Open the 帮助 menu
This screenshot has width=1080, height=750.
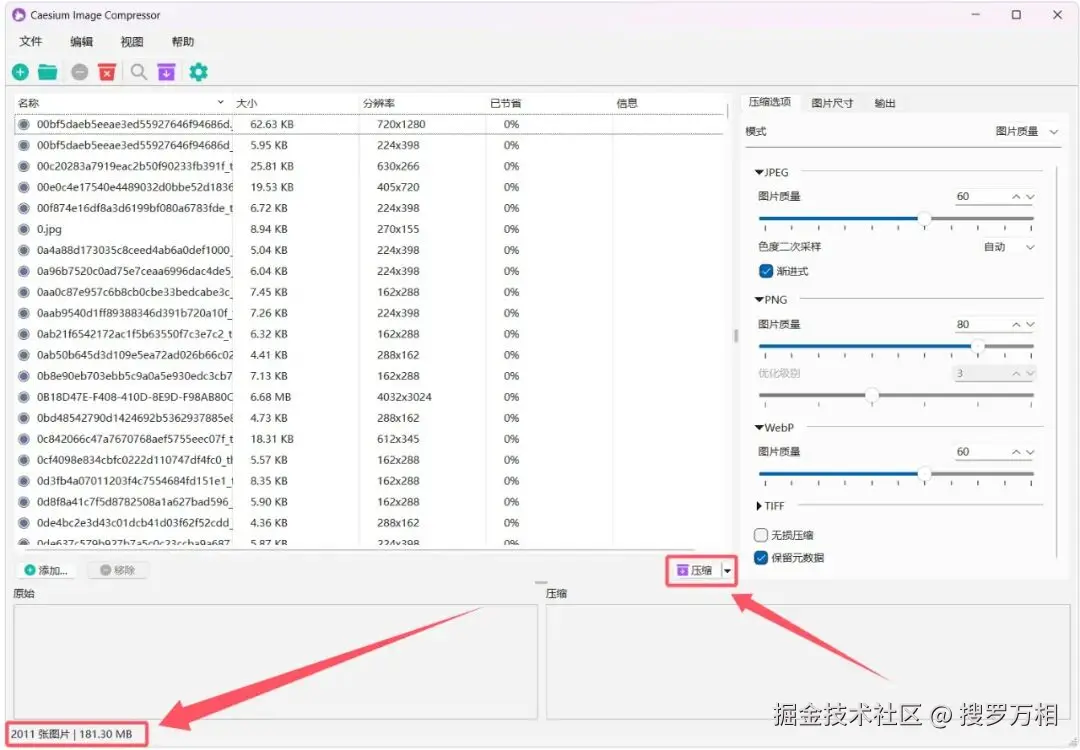coord(183,41)
